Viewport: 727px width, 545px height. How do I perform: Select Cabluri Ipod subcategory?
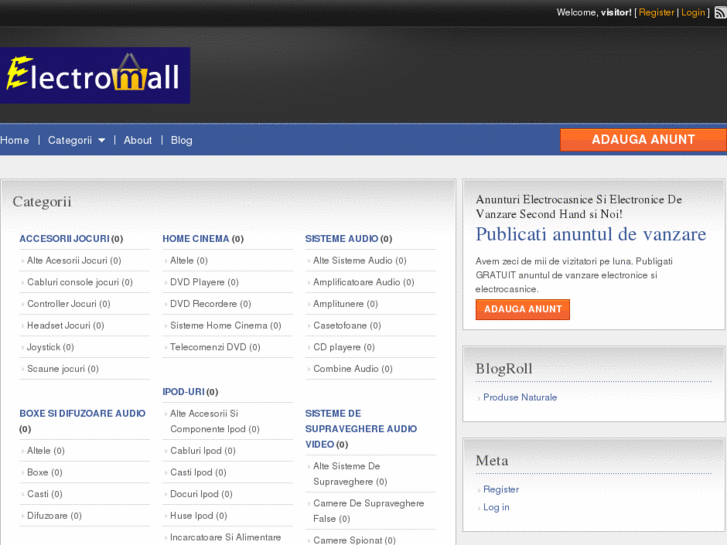point(196,451)
